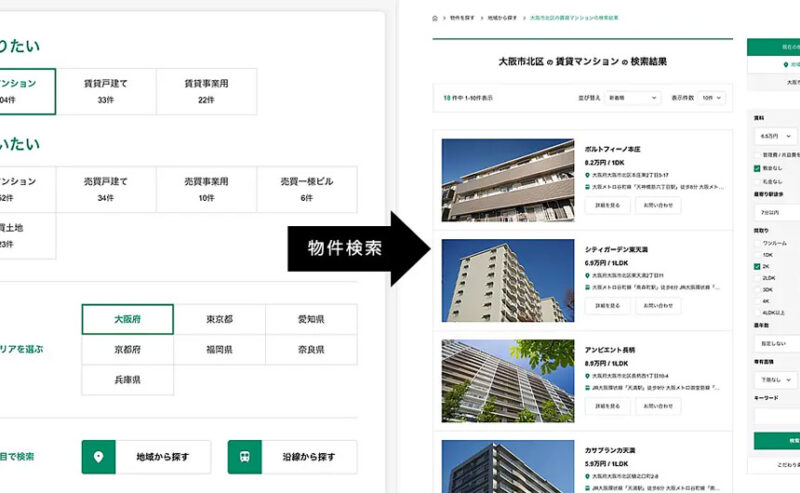Click address pin icon under アンビエント長柄
Screen dimensions: 800x493
pos(588,375)
